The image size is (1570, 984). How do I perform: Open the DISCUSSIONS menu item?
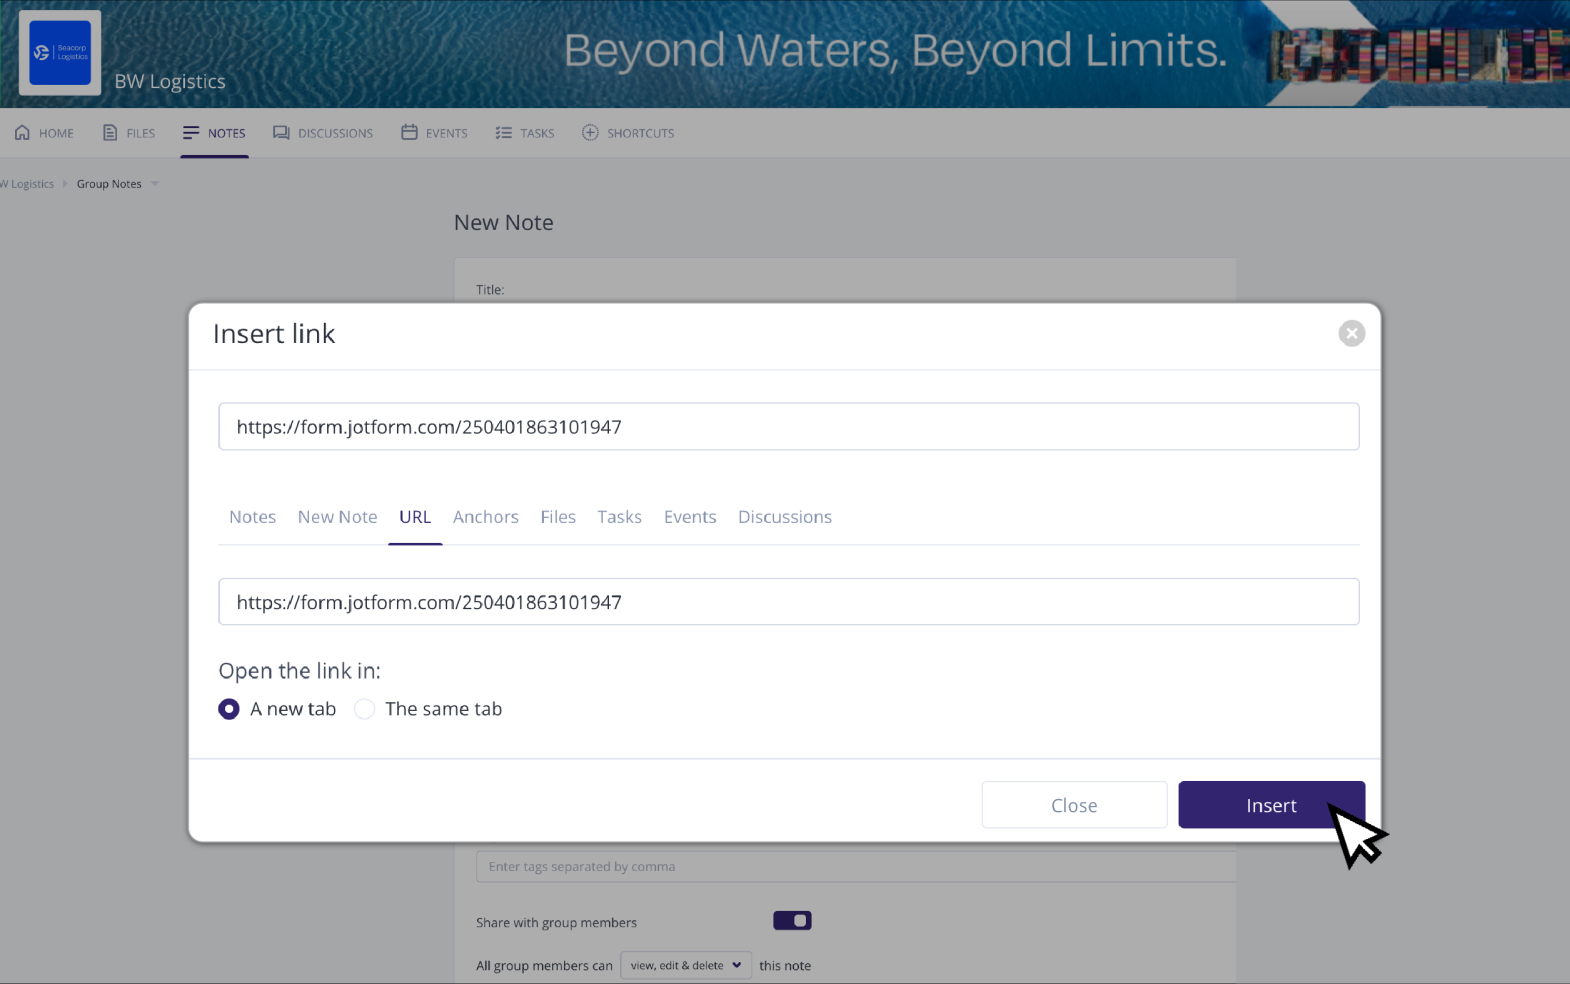tap(335, 133)
